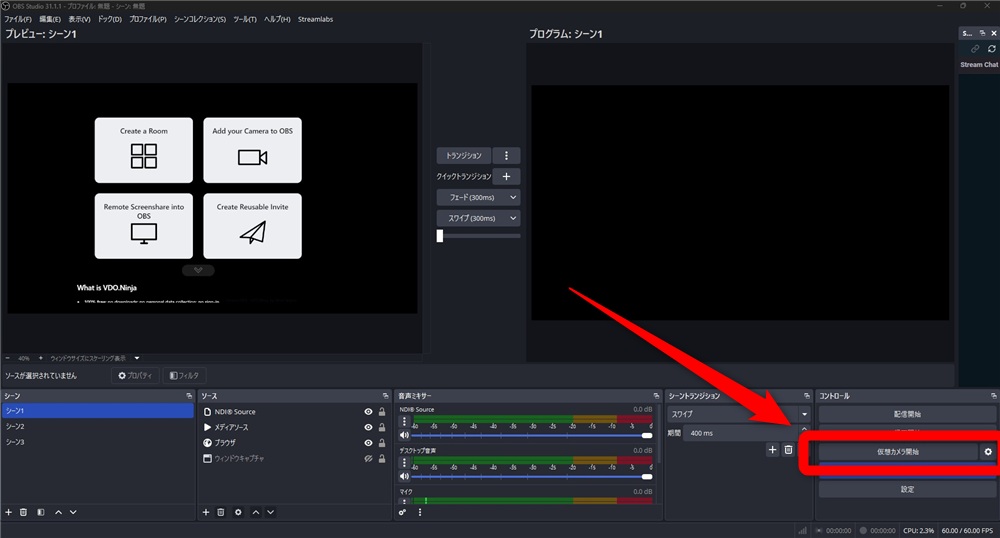The height and width of the screenshot is (538, 1000).
Task: Click 配信開始 button
Action: point(907,414)
